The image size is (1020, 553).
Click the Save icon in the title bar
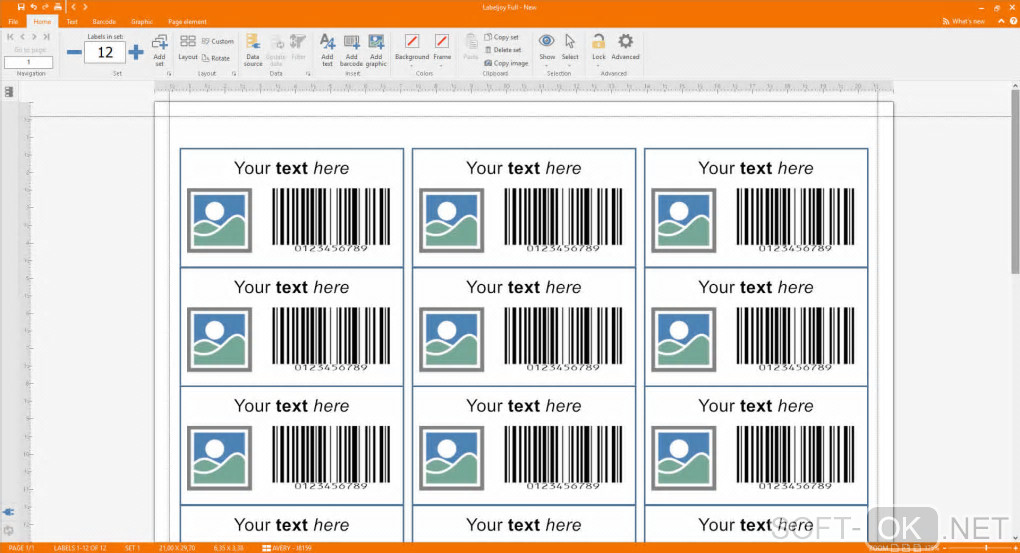pyautogui.click(x=21, y=7)
